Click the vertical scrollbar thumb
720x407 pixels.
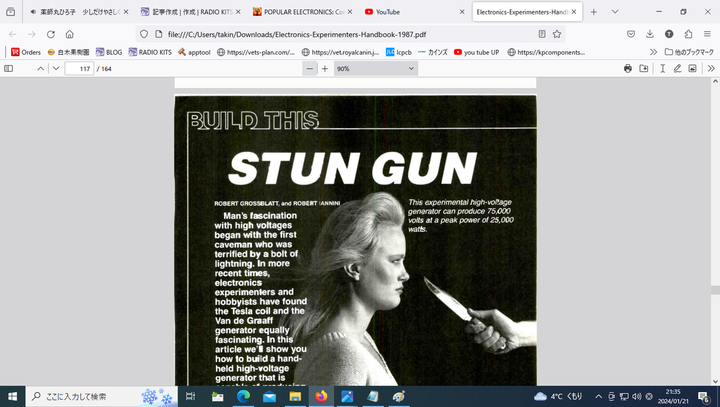[715, 290]
